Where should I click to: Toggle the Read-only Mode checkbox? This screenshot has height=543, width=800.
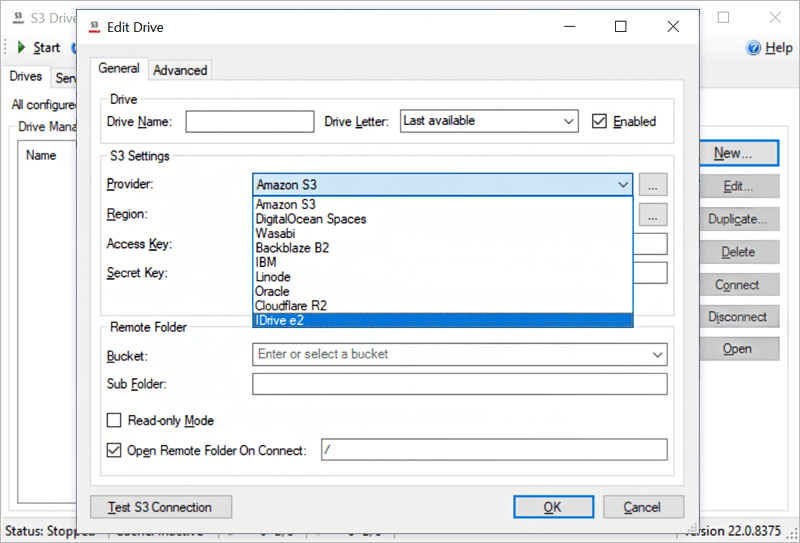coord(114,421)
